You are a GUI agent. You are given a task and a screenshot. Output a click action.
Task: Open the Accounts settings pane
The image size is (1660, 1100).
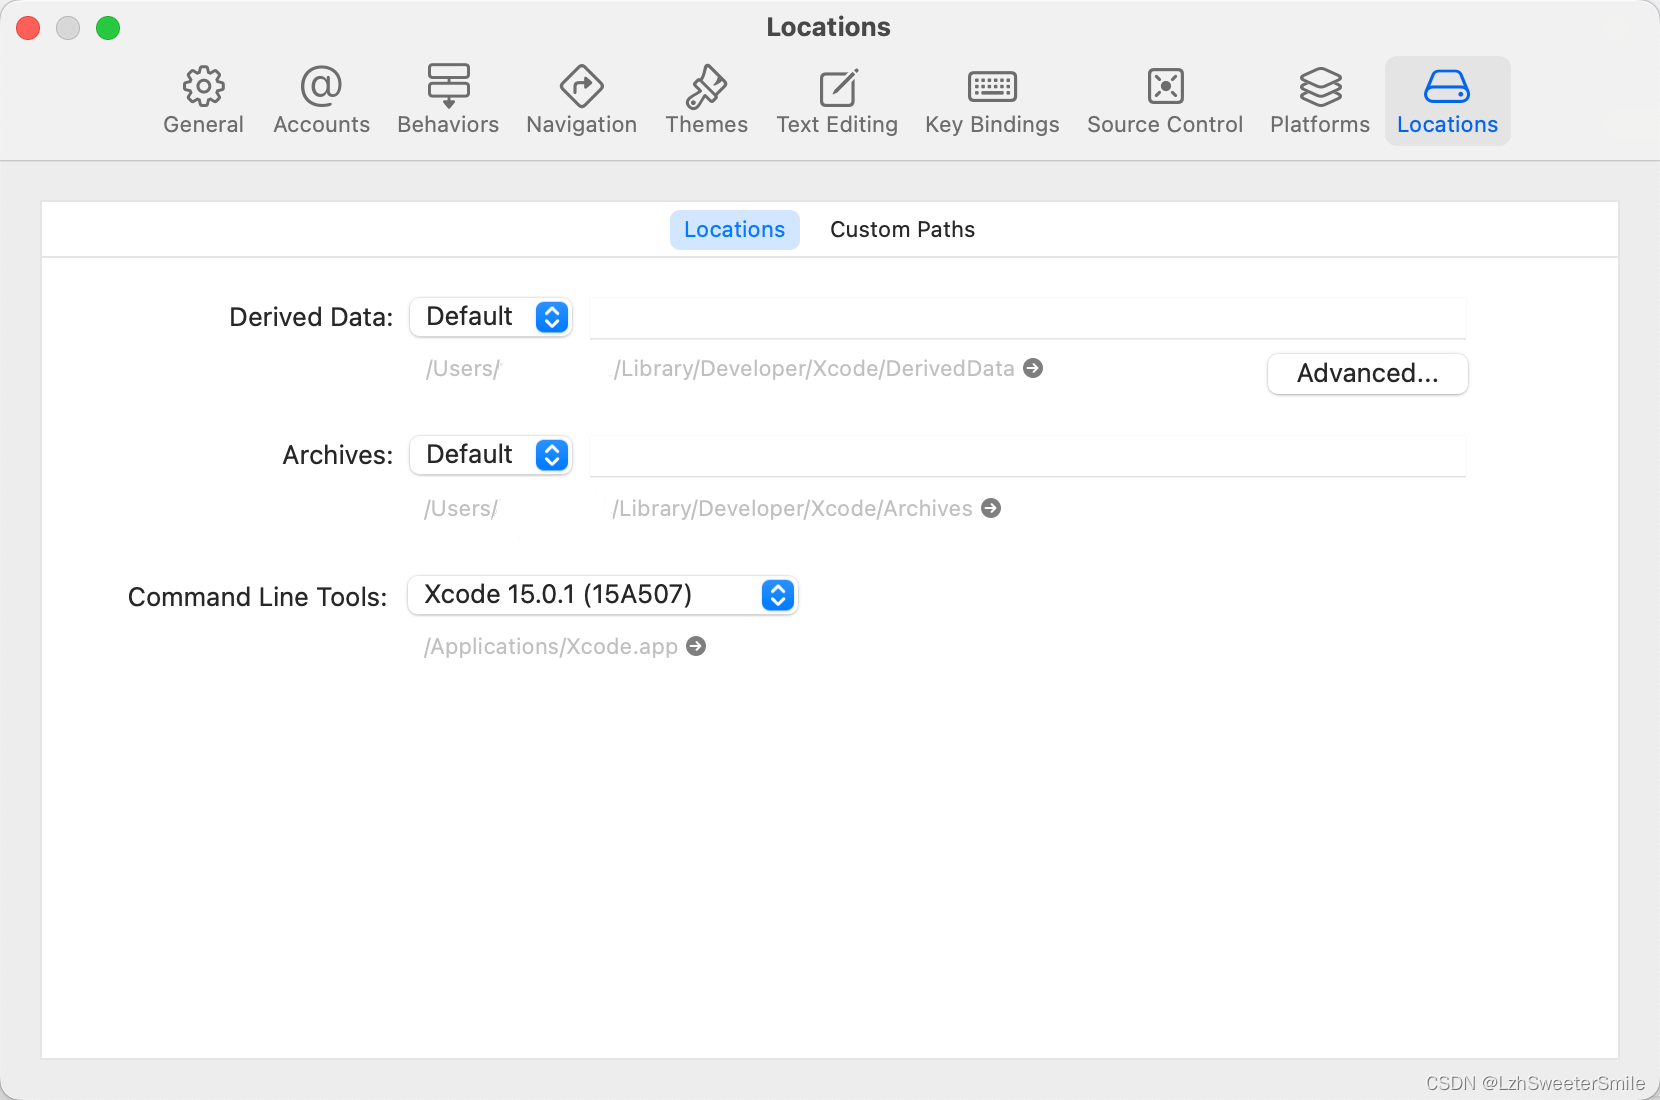(x=321, y=99)
